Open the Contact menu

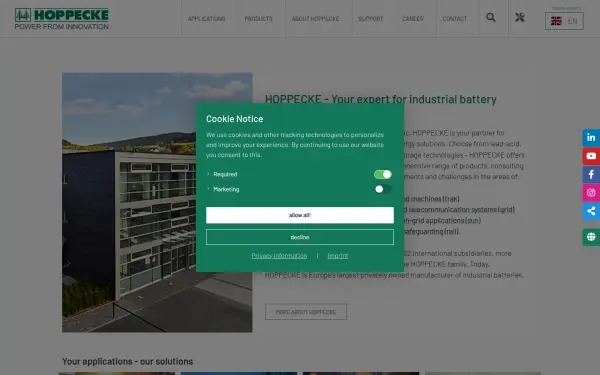coord(455,18)
